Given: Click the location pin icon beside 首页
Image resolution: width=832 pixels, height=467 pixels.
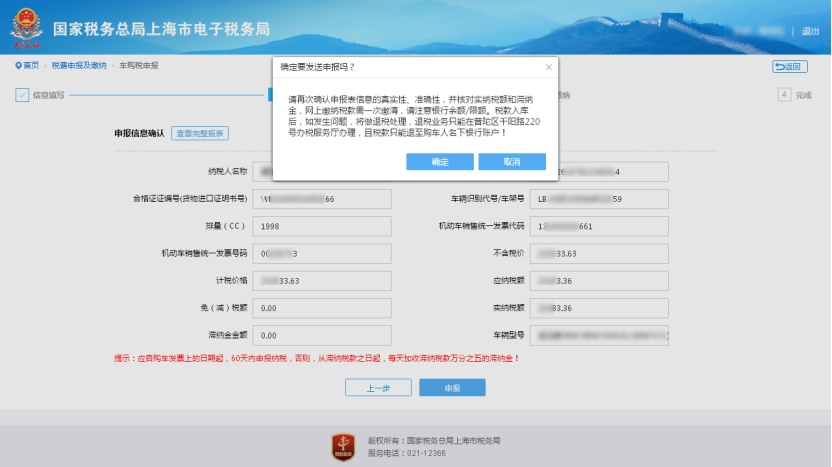Looking at the screenshot, I should (19, 65).
